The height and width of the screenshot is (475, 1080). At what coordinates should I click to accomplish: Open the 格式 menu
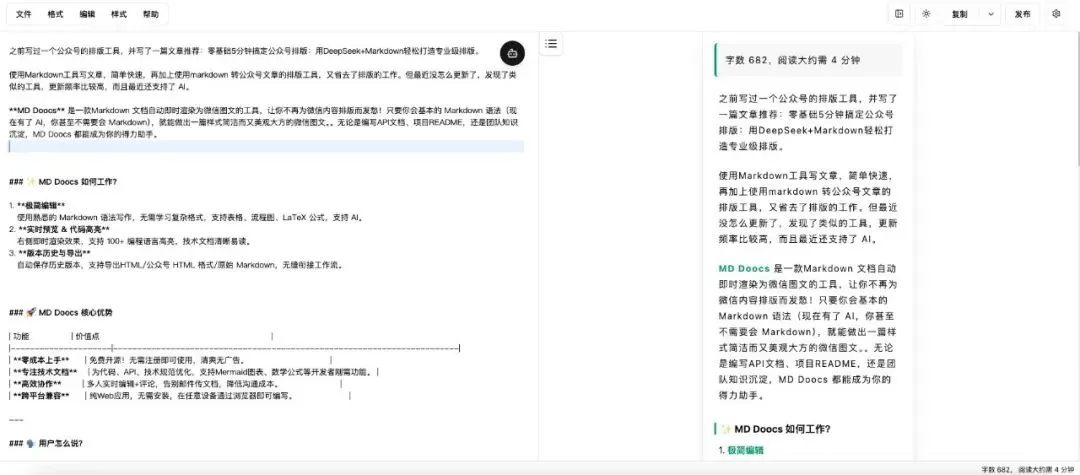point(56,15)
